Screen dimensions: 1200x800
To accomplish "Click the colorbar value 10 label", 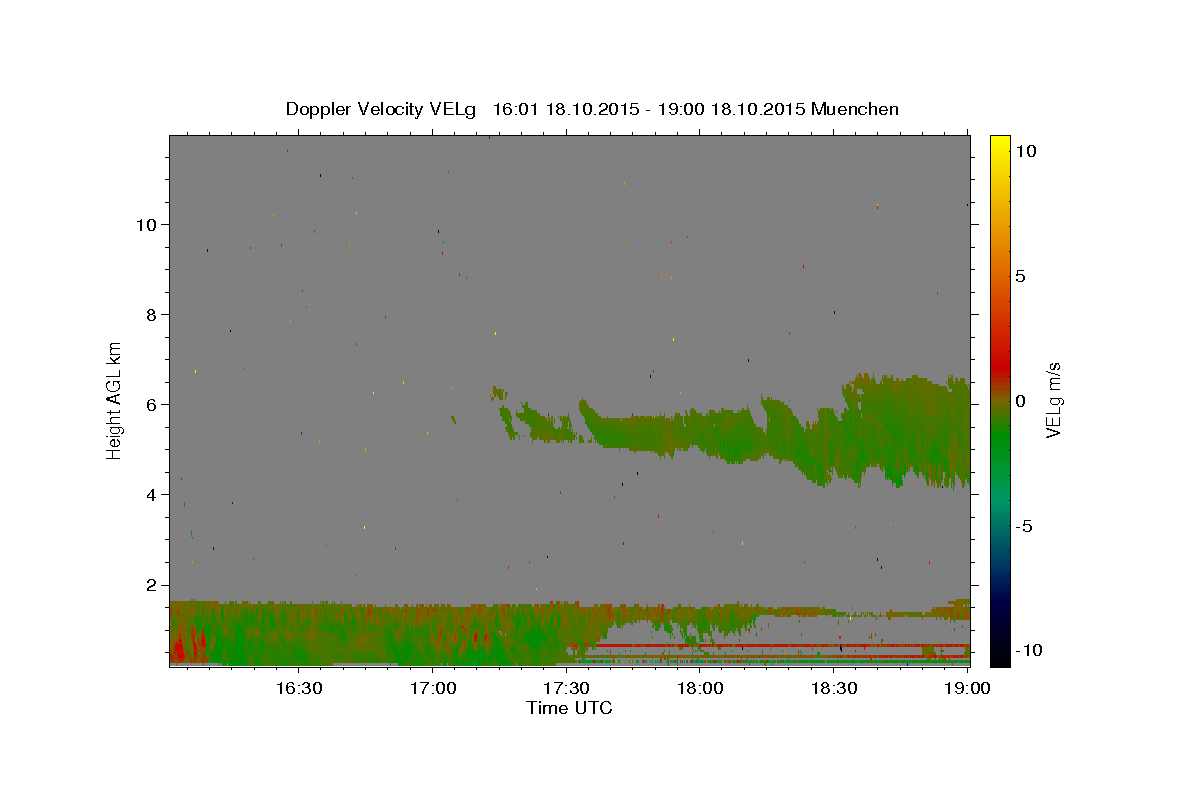I will click(1025, 150).
